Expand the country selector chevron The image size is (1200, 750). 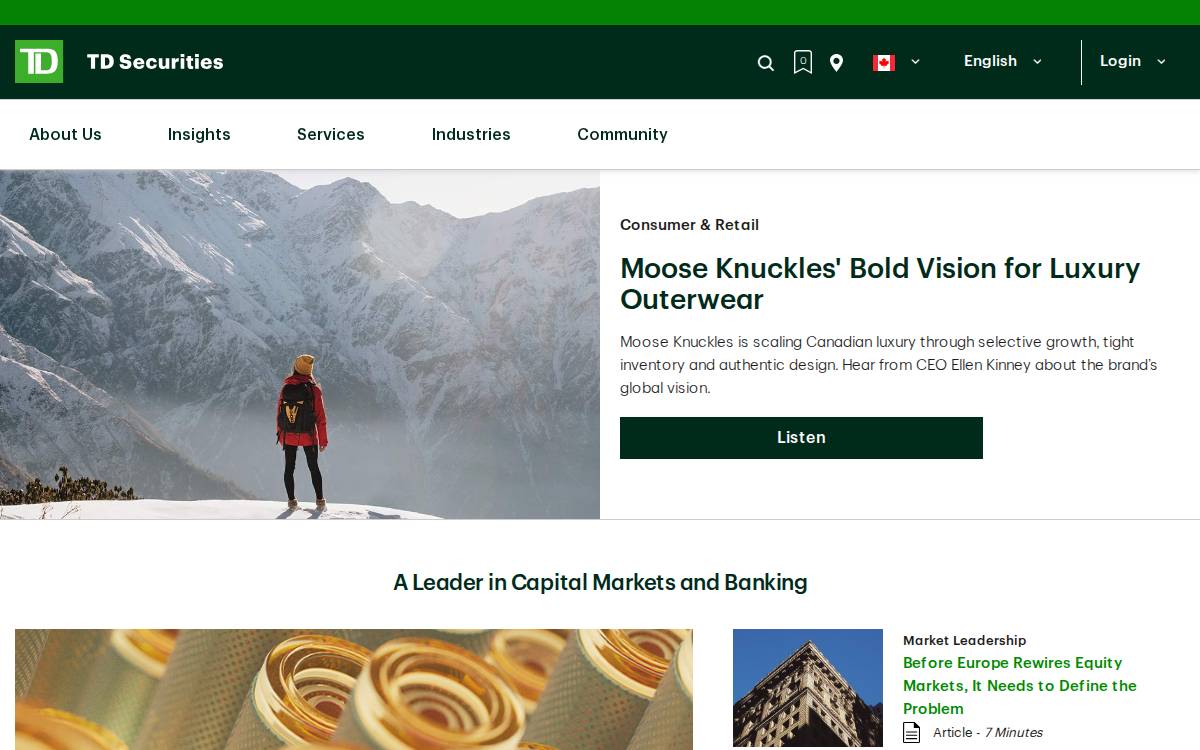915,62
